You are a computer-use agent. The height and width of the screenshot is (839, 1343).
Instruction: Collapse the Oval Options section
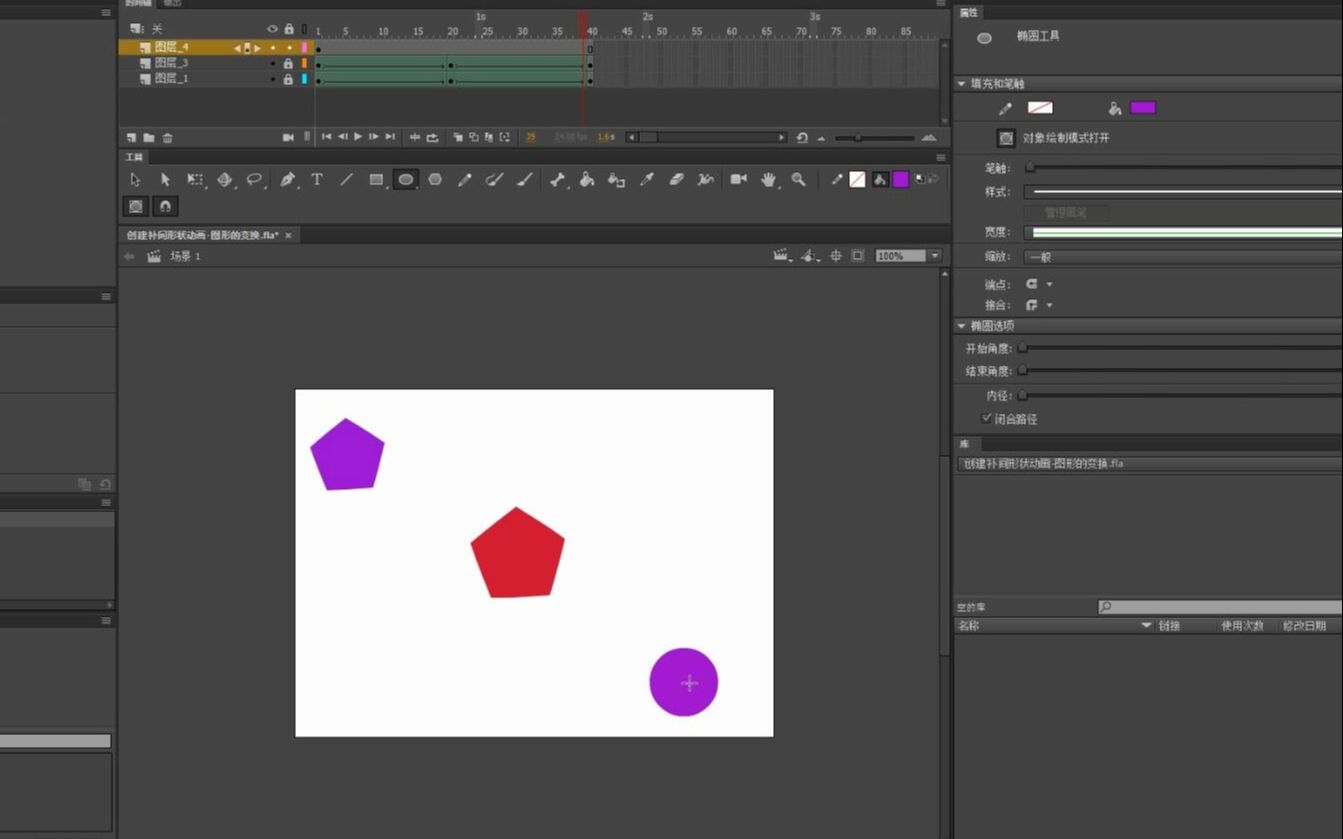961,326
